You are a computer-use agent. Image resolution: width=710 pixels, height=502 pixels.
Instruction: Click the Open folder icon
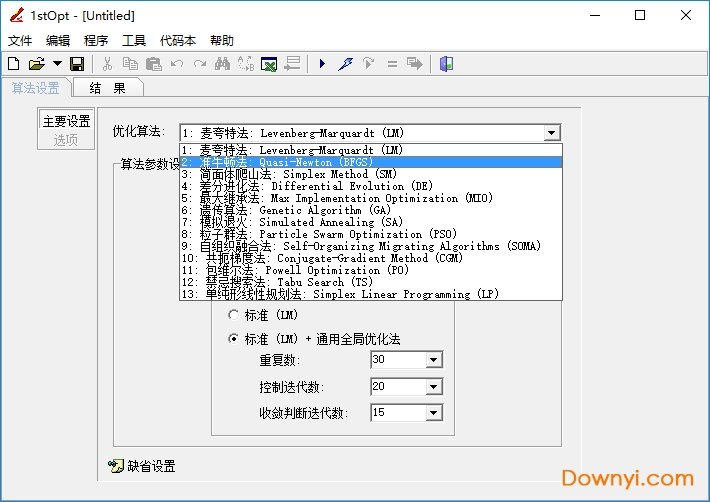point(36,64)
